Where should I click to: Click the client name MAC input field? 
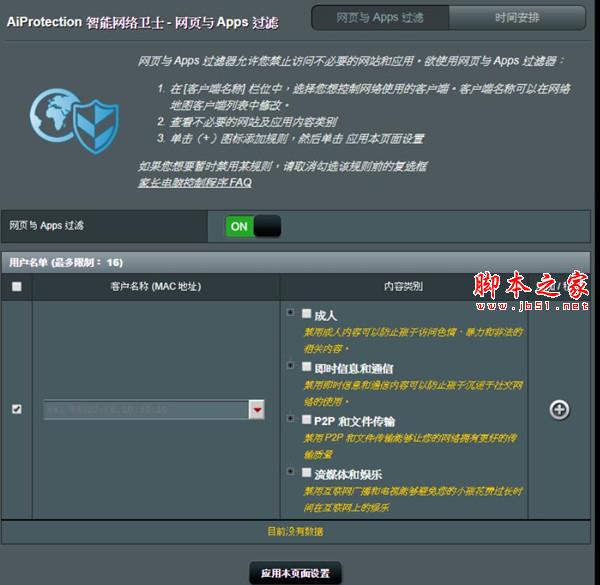[146, 410]
